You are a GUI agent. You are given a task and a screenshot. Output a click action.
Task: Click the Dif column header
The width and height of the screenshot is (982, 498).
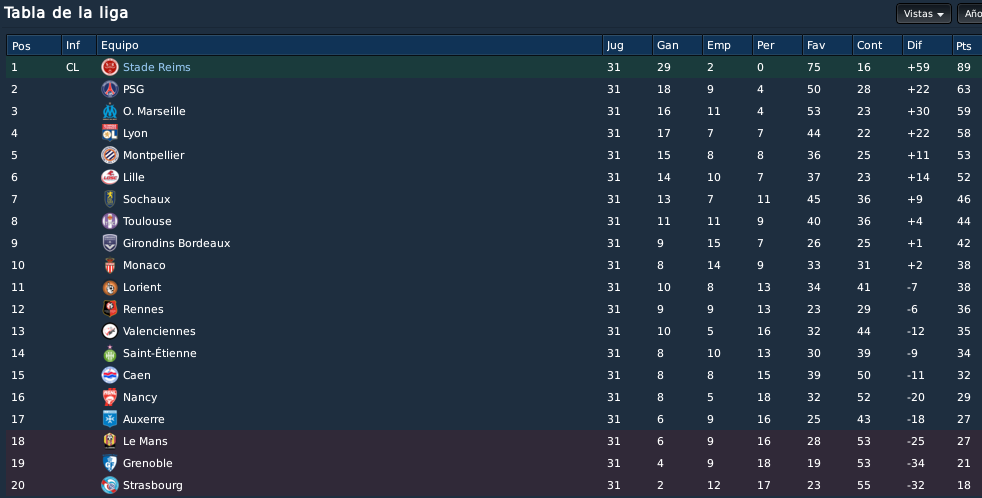pos(927,45)
